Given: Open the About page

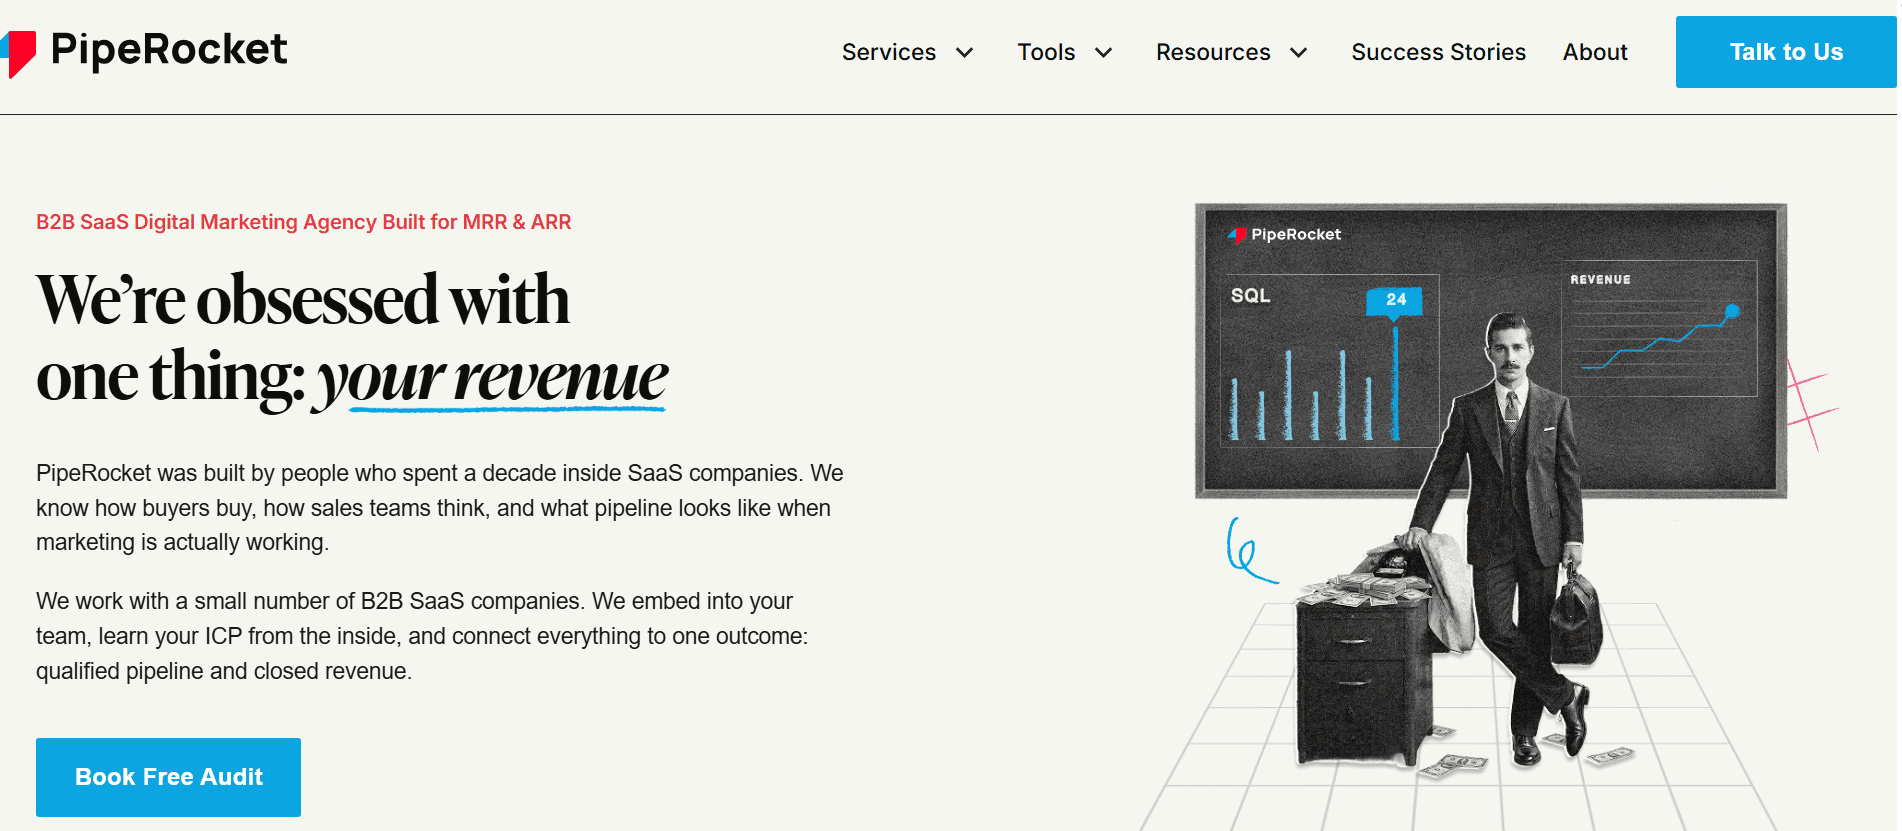Looking at the screenshot, I should coord(1595,52).
